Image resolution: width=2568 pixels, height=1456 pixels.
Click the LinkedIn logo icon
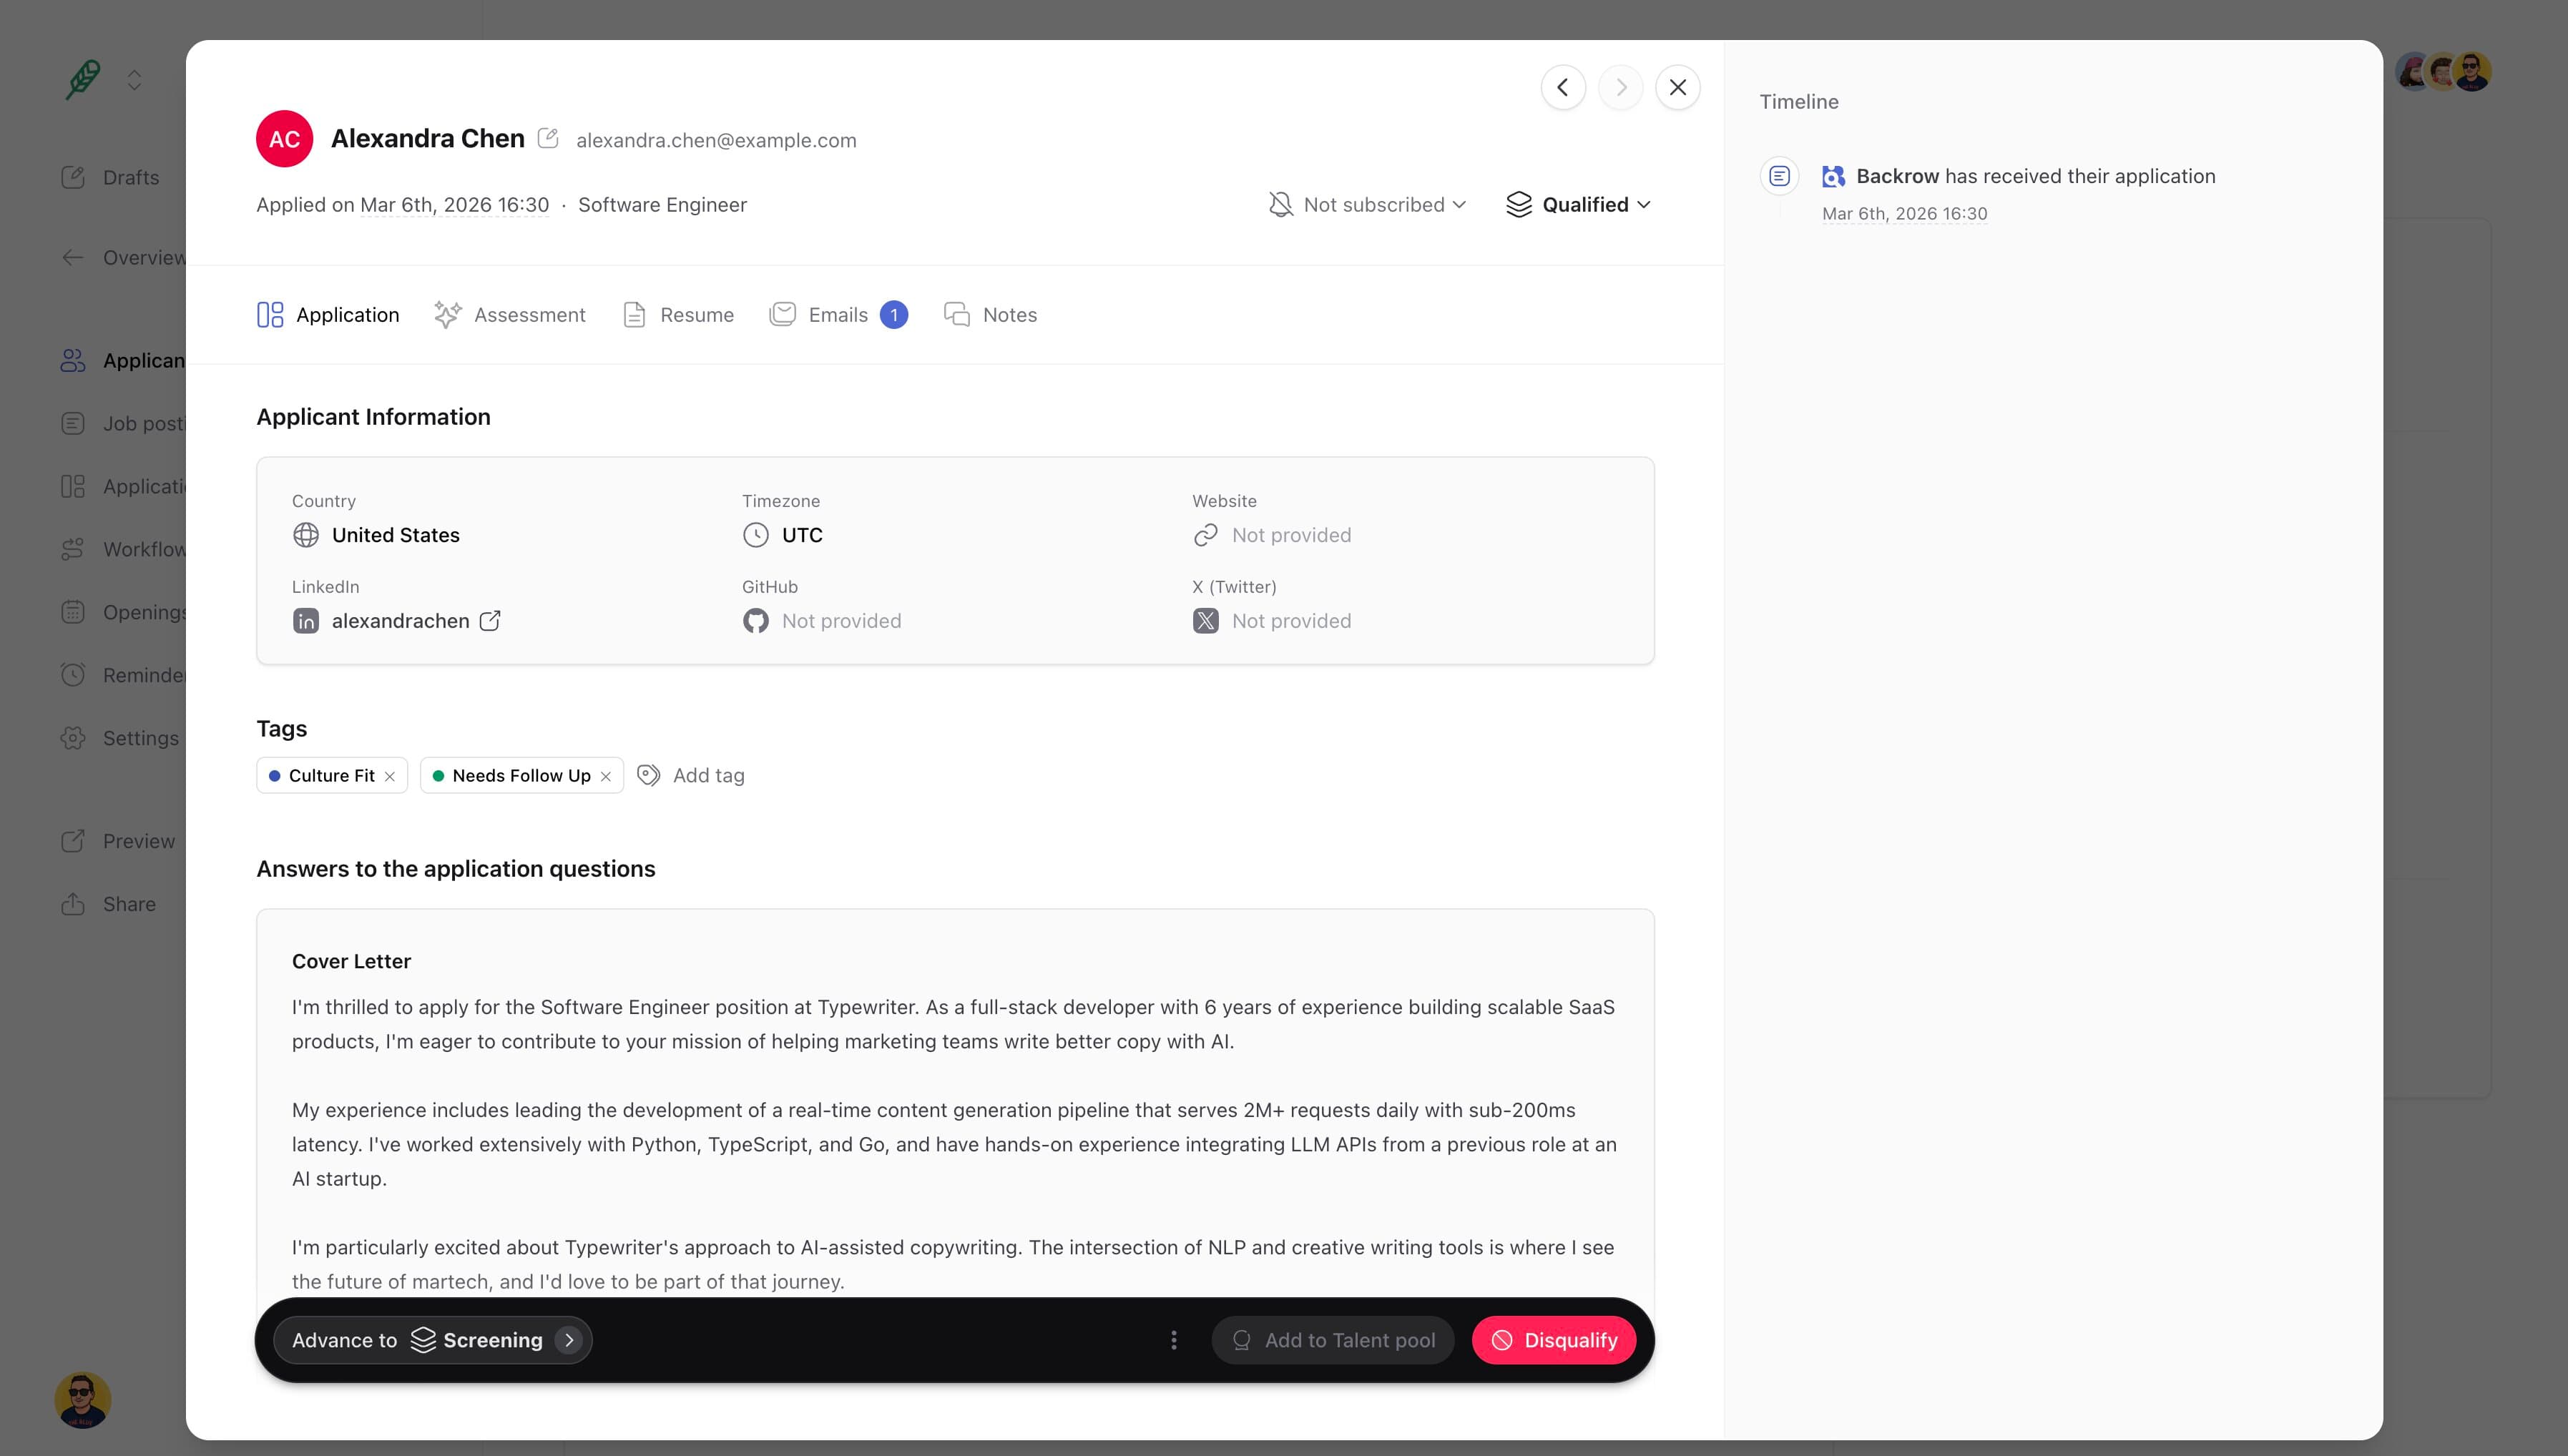point(306,621)
